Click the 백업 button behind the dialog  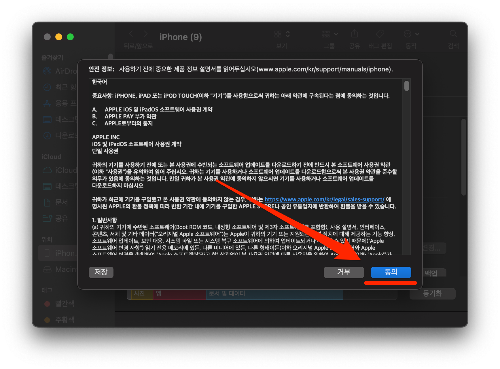(433, 273)
